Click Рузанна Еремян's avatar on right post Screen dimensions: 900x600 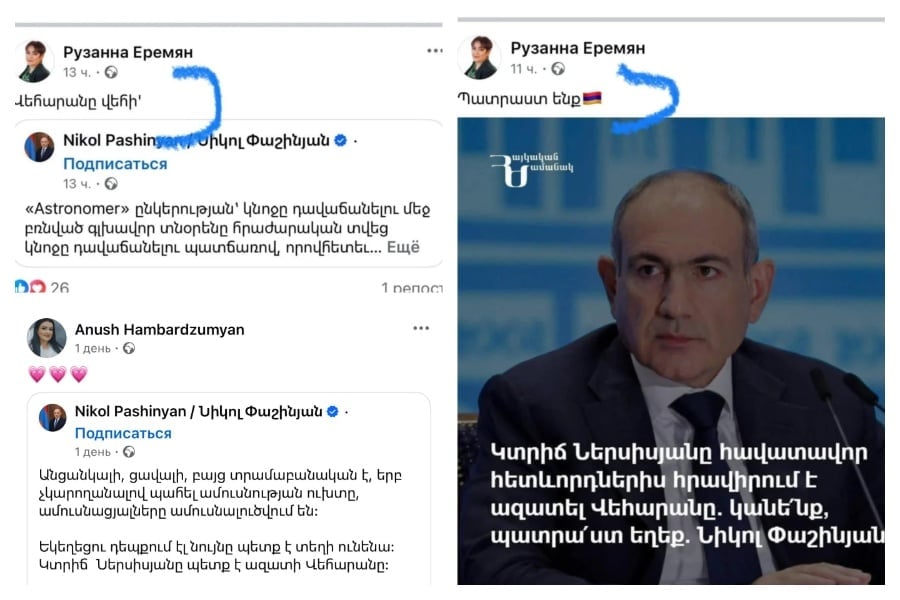coord(479,57)
